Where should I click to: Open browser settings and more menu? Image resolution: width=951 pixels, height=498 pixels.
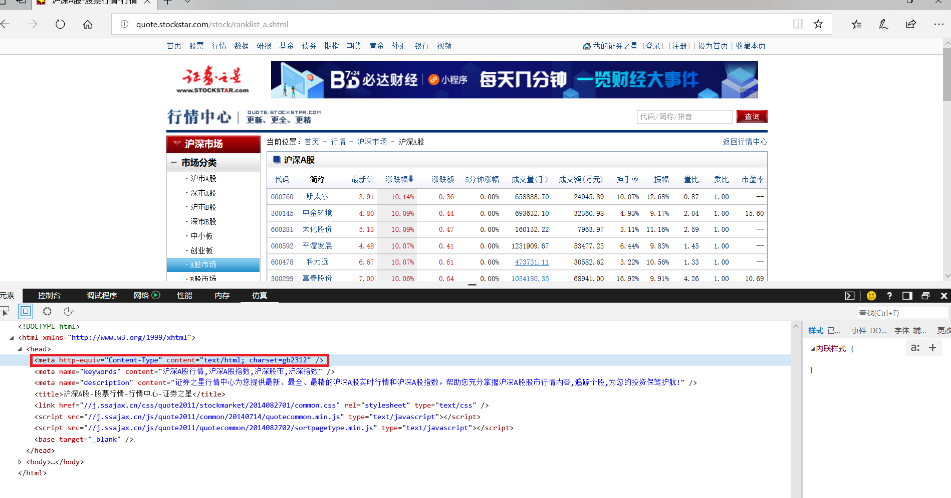coord(938,24)
